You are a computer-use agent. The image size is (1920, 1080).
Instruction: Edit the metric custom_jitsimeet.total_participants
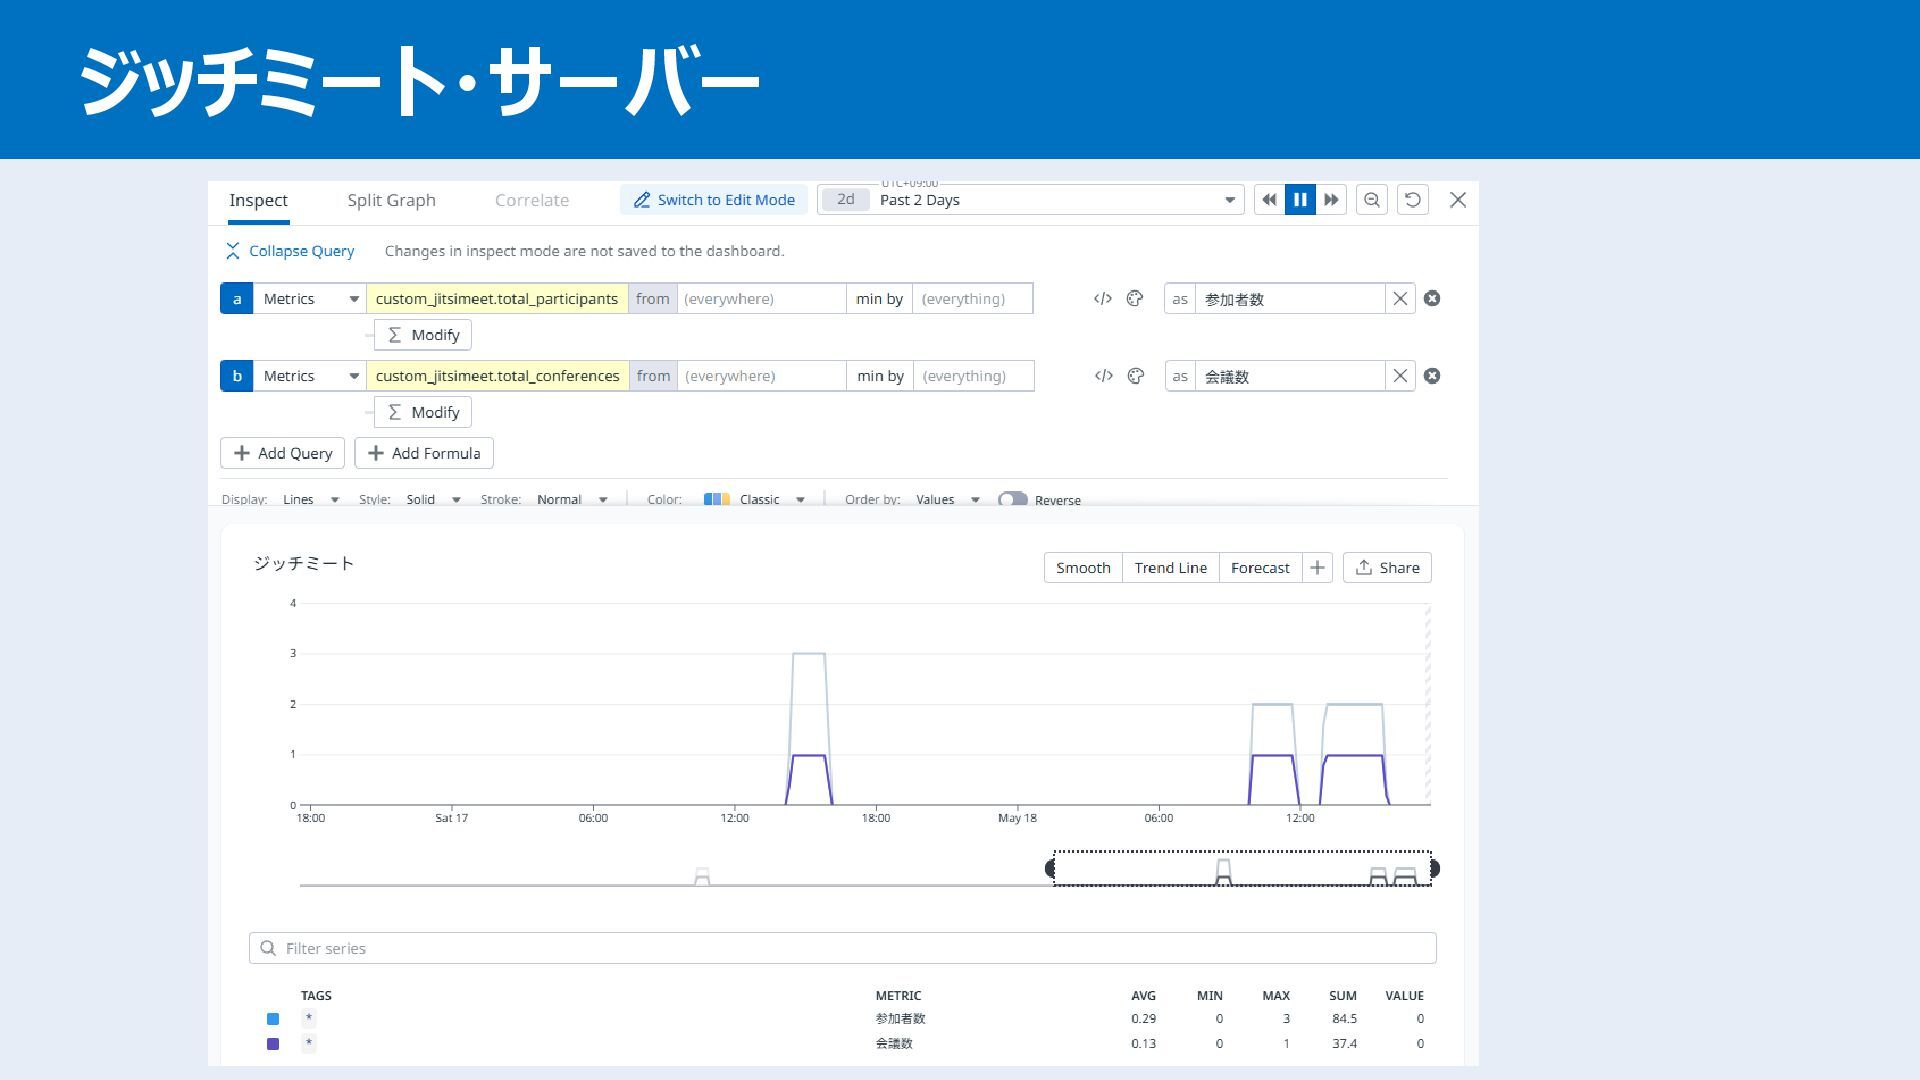point(497,299)
